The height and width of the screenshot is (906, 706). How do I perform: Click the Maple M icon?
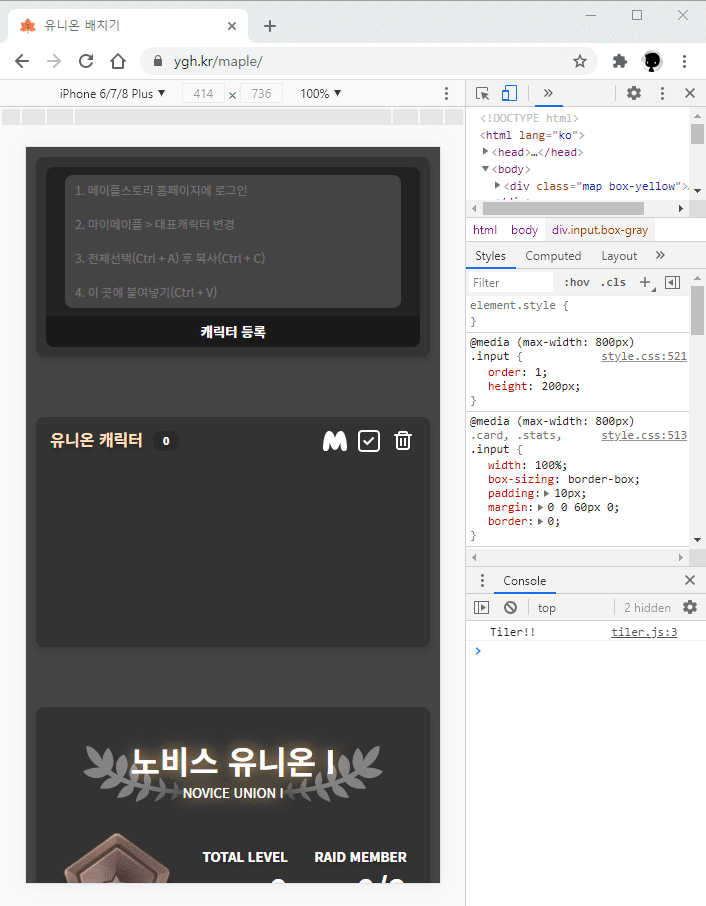coord(335,441)
